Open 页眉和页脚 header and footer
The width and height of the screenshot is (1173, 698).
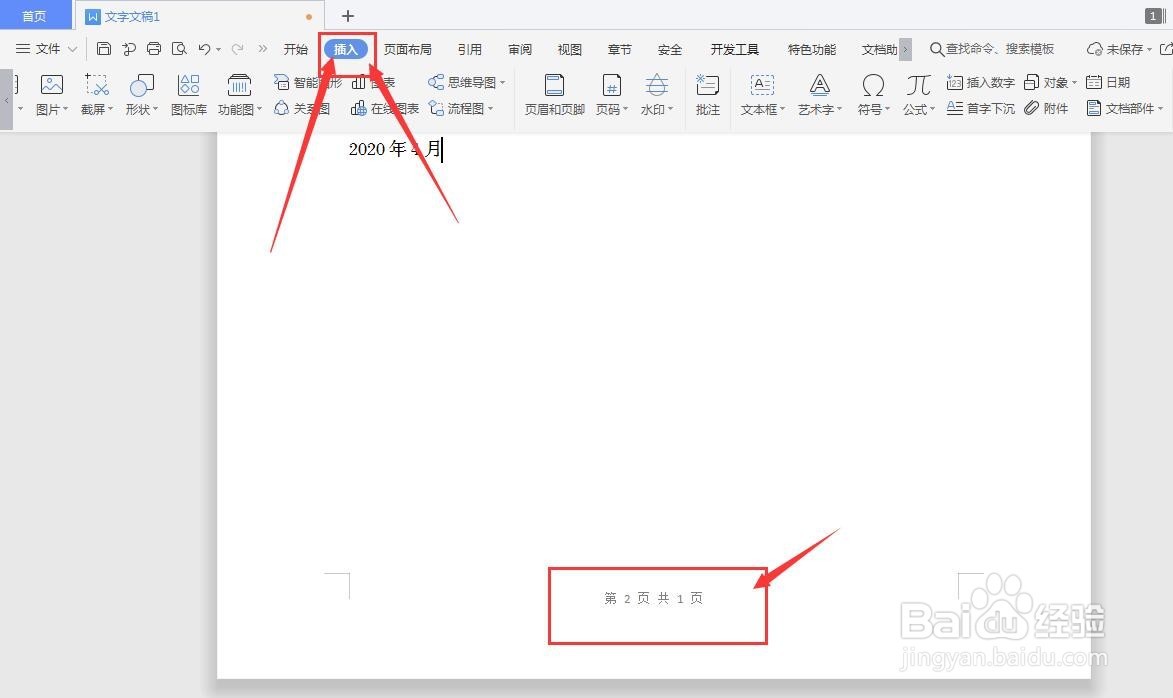pos(554,95)
